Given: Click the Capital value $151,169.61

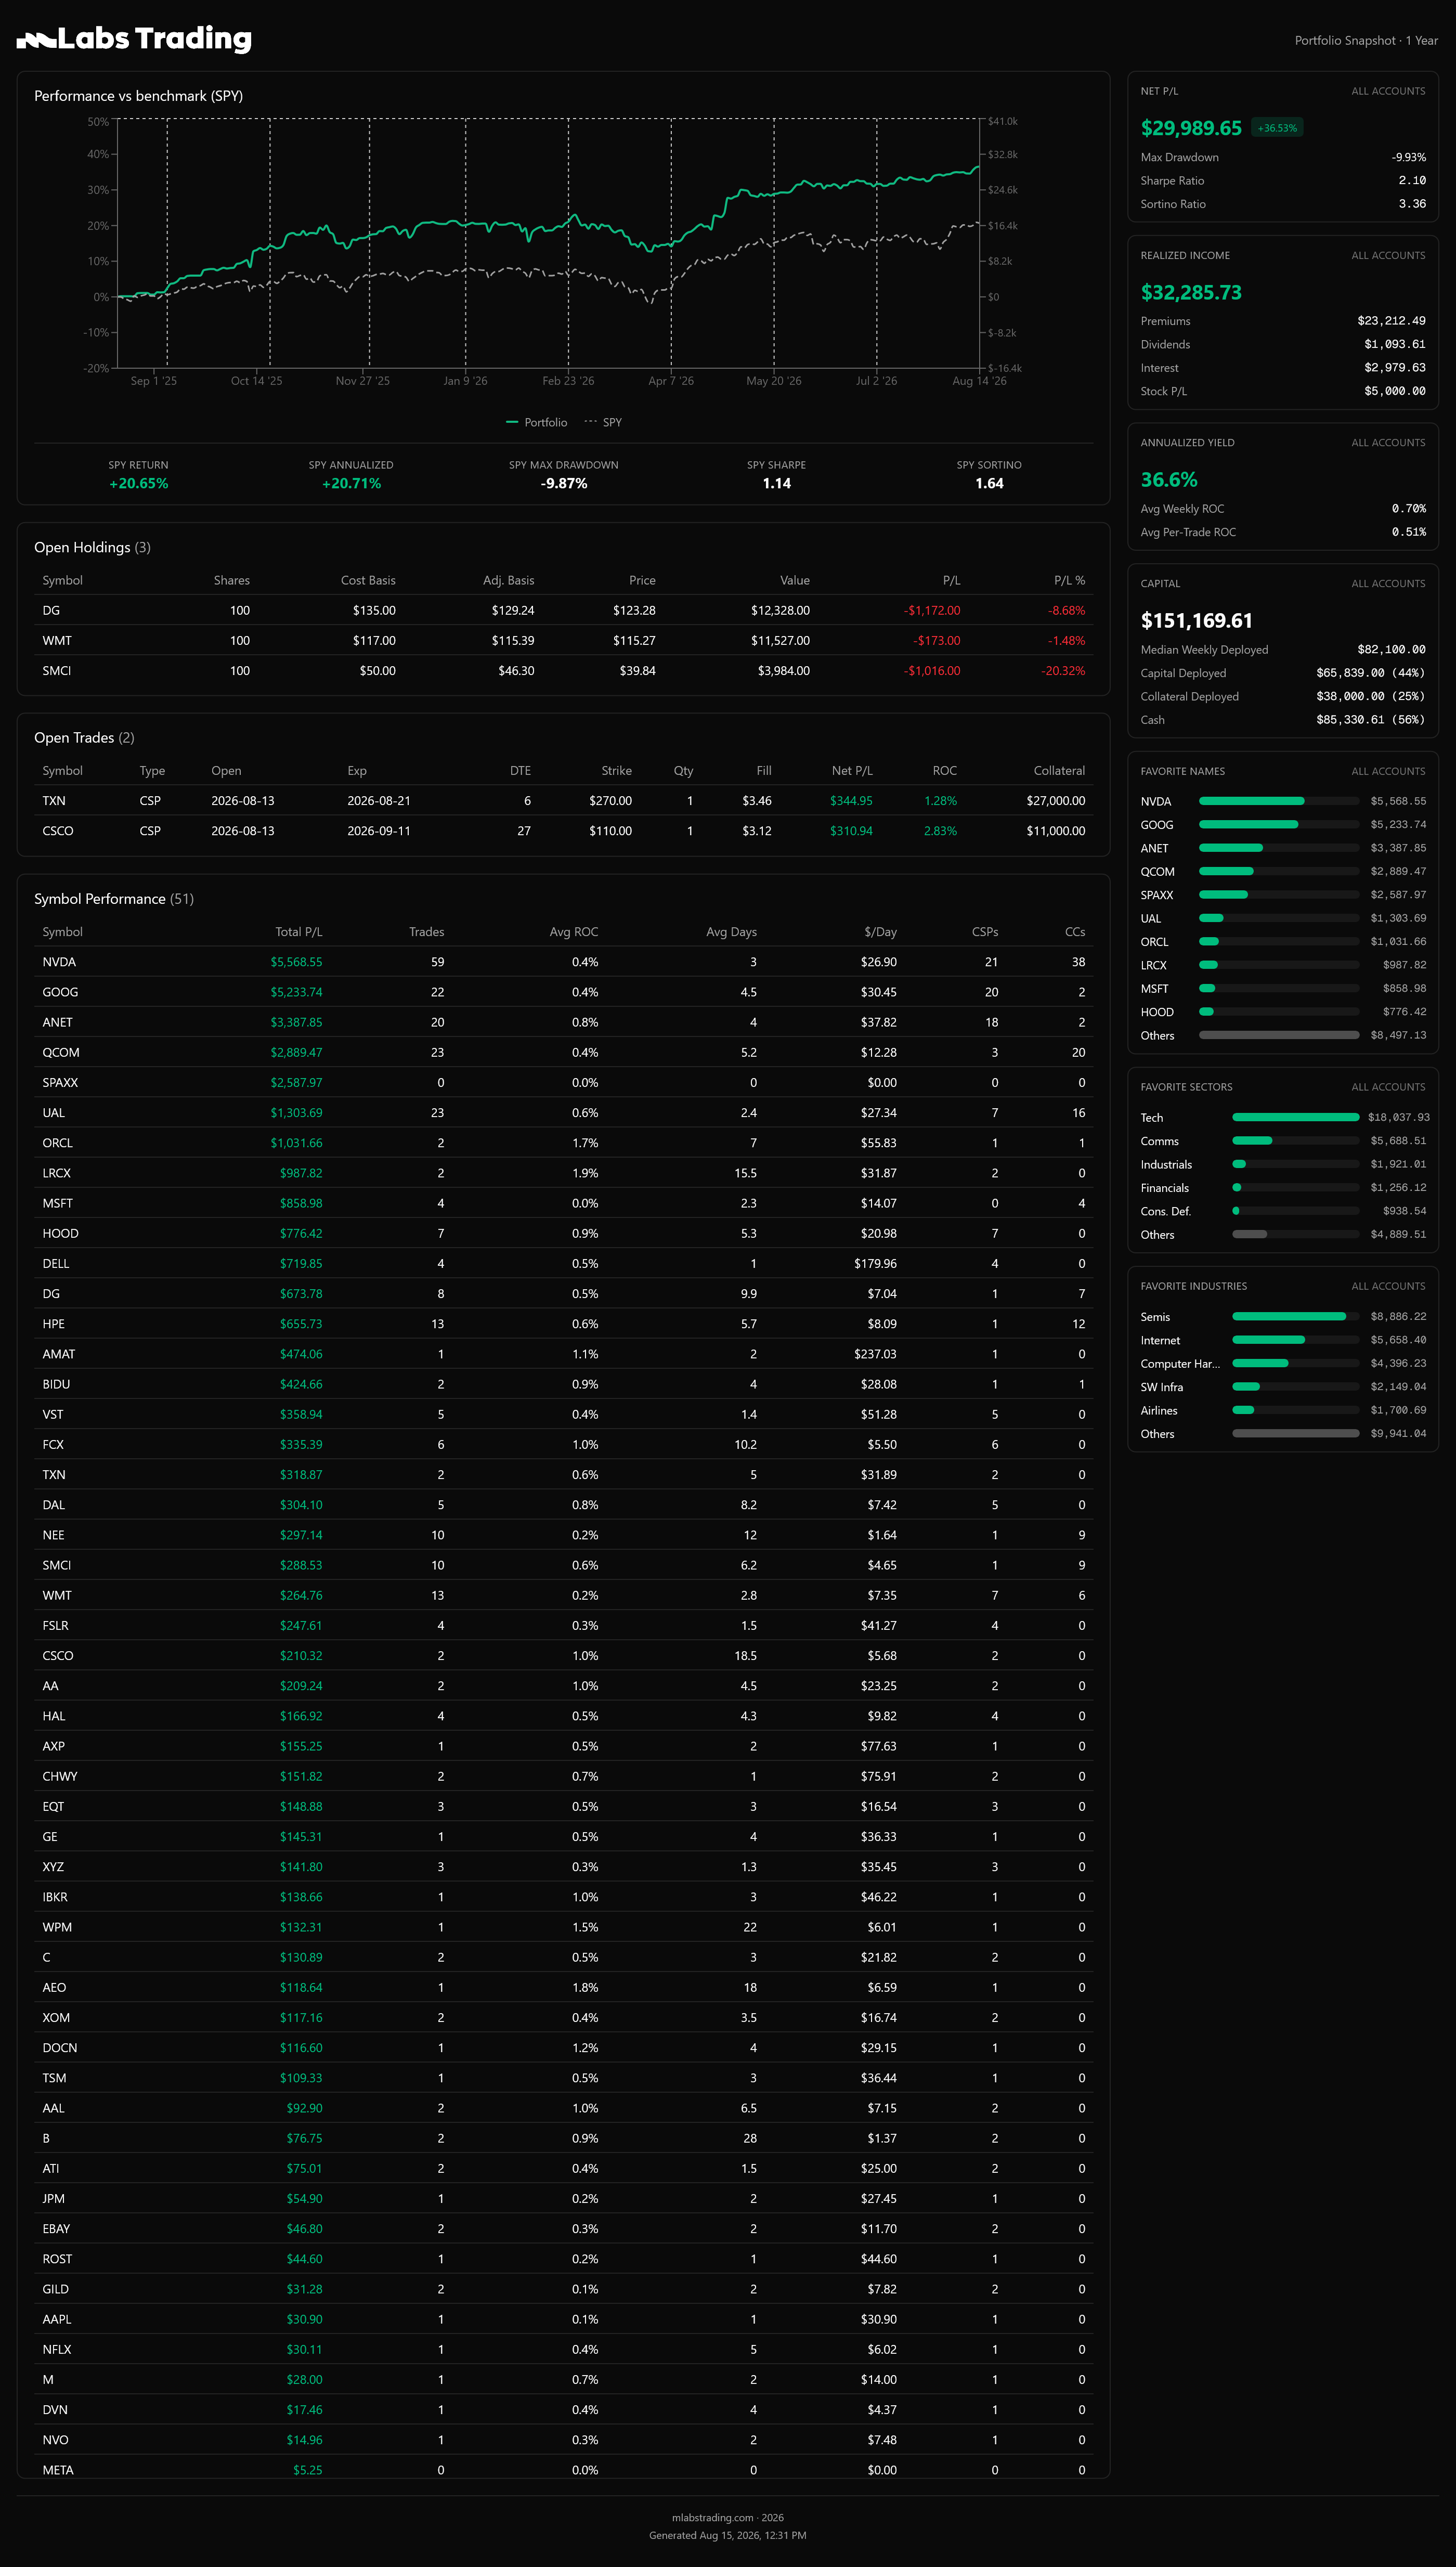Looking at the screenshot, I should 1197,621.
